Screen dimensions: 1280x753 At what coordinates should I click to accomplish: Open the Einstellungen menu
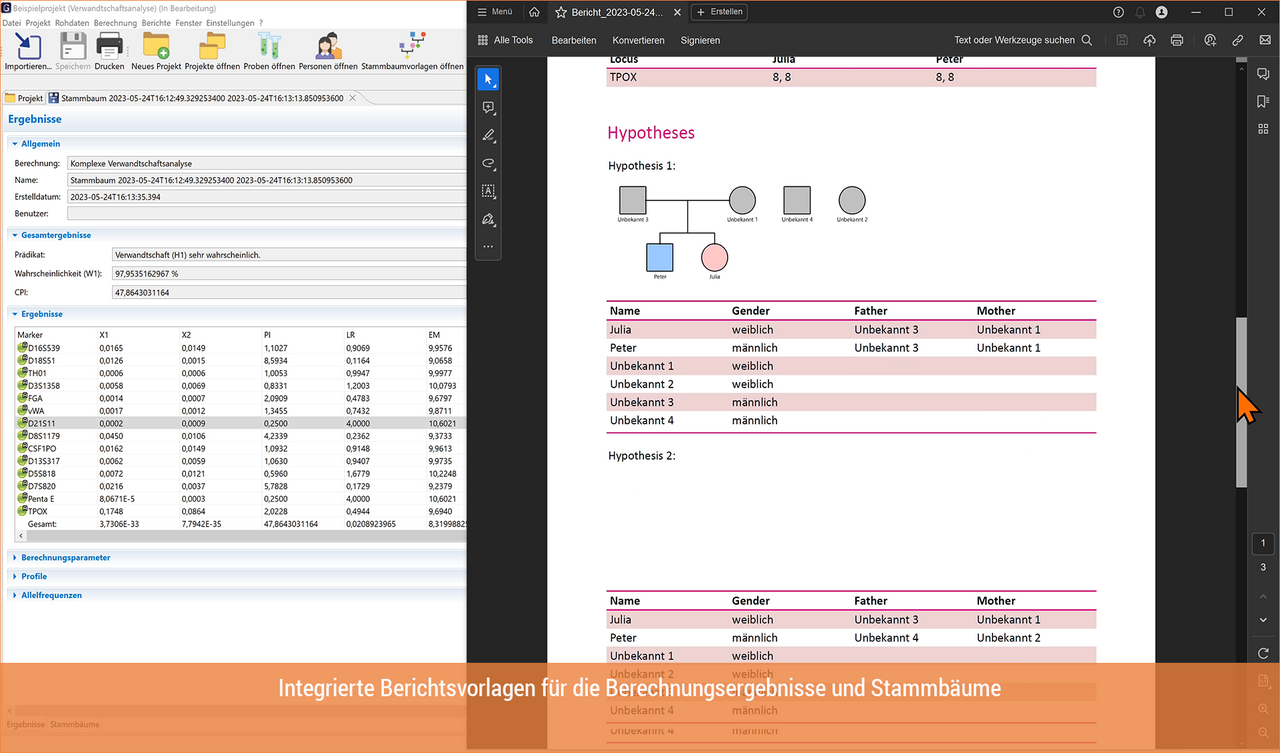[x=230, y=23]
